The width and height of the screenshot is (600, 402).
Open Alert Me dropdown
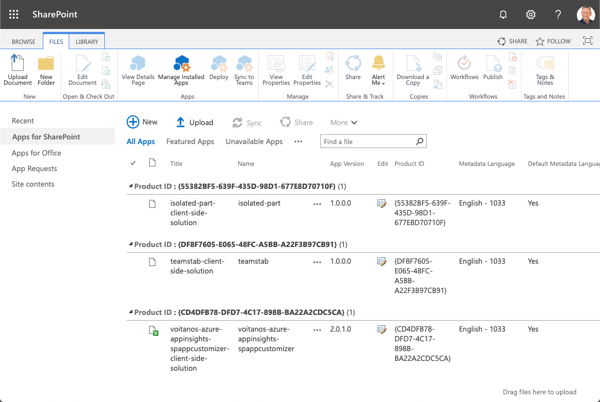(378, 70)
